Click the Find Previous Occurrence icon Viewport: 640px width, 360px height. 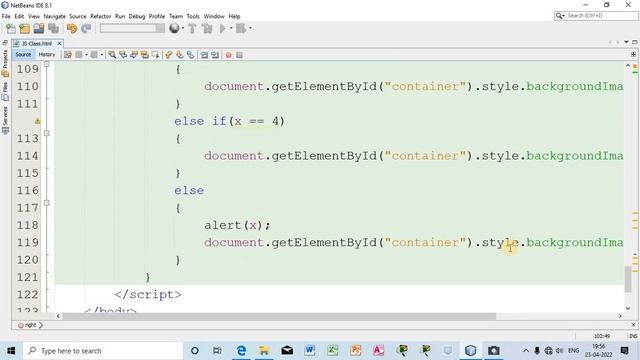[x=123, y=55]
